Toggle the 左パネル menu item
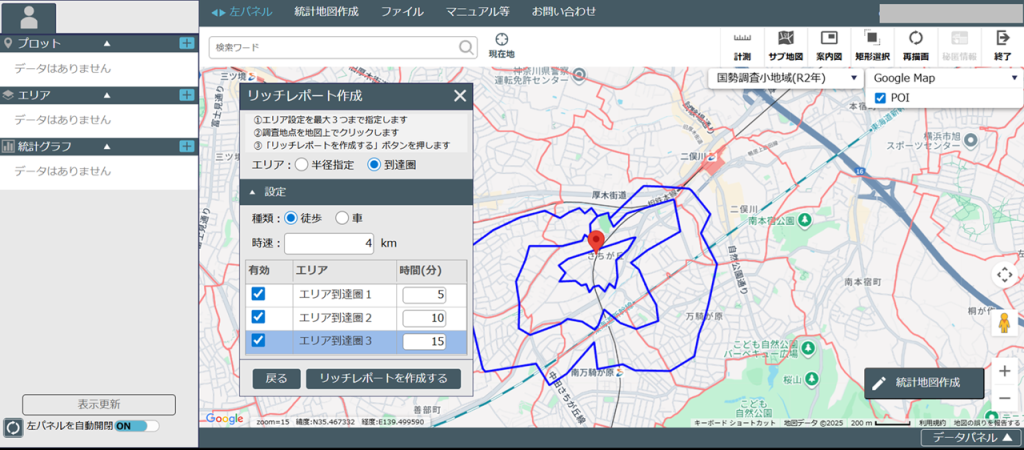 pyautogui.click(x=241, y=12)
